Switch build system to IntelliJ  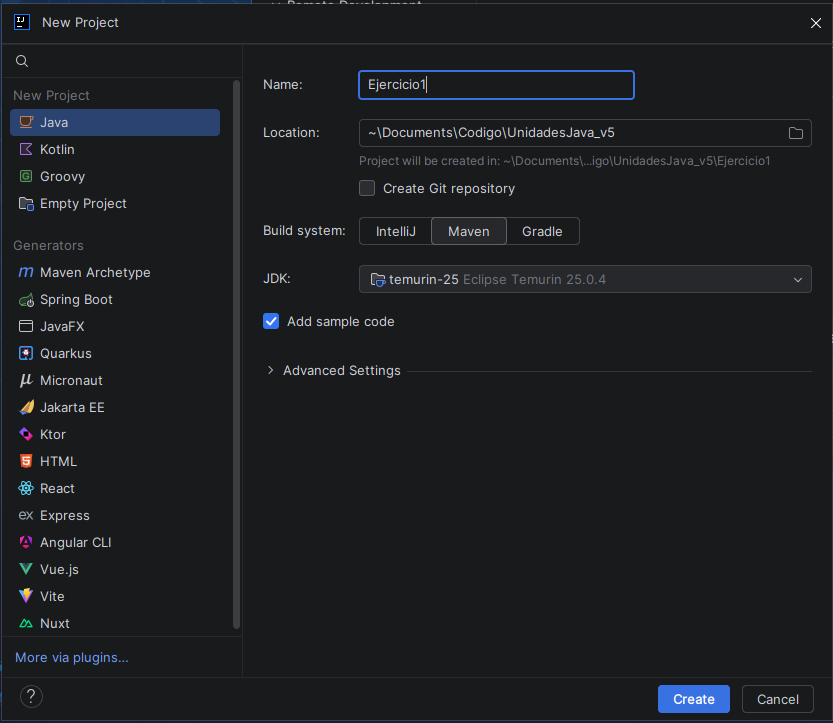396,231
